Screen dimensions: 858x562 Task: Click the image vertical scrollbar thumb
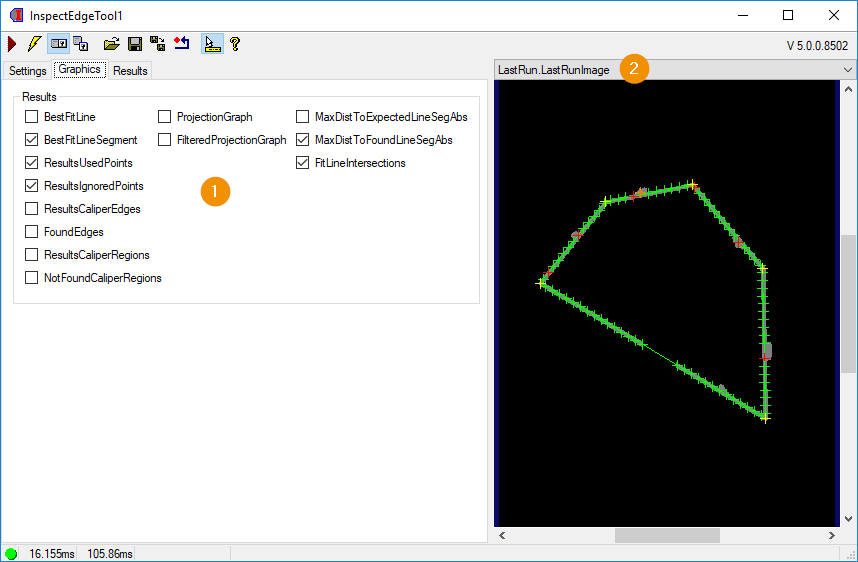tap(848, 304)
